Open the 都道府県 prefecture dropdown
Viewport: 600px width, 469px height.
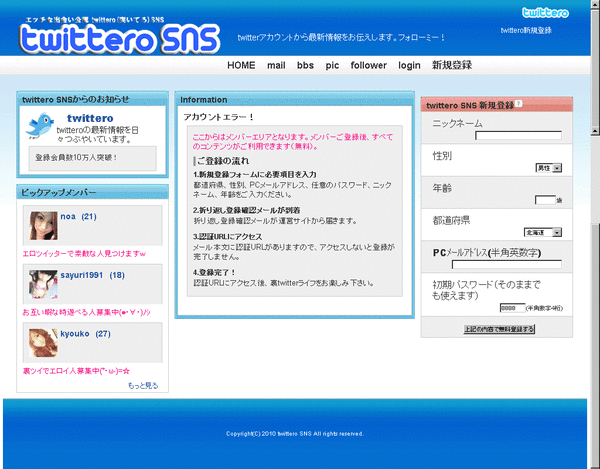pyautogui.click(x=543, y=232)
